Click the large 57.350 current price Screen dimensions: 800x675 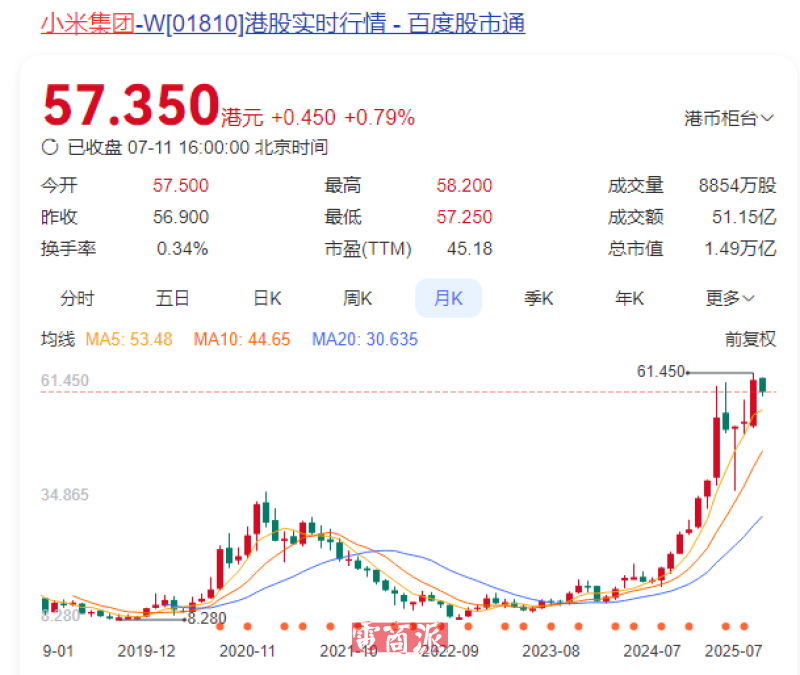131,105
